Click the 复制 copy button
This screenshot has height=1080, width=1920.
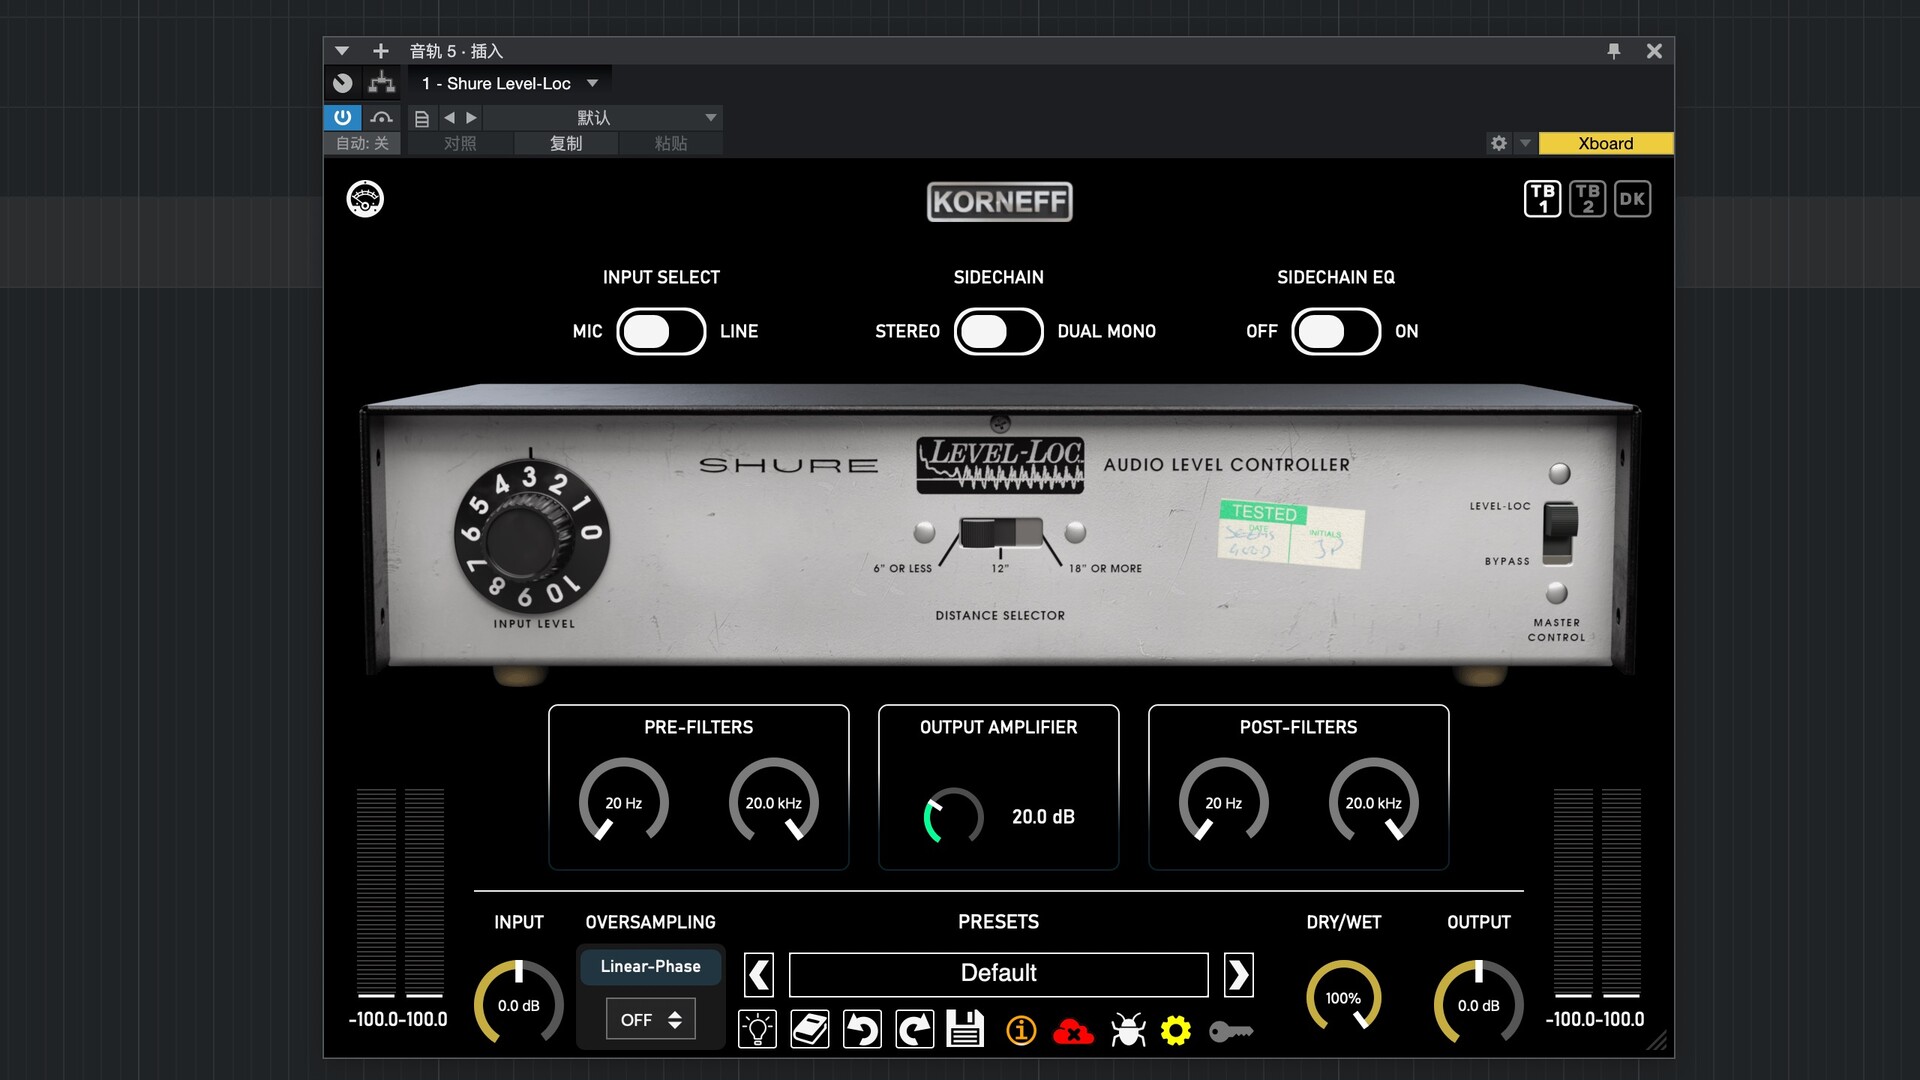[x=566, y=144]
